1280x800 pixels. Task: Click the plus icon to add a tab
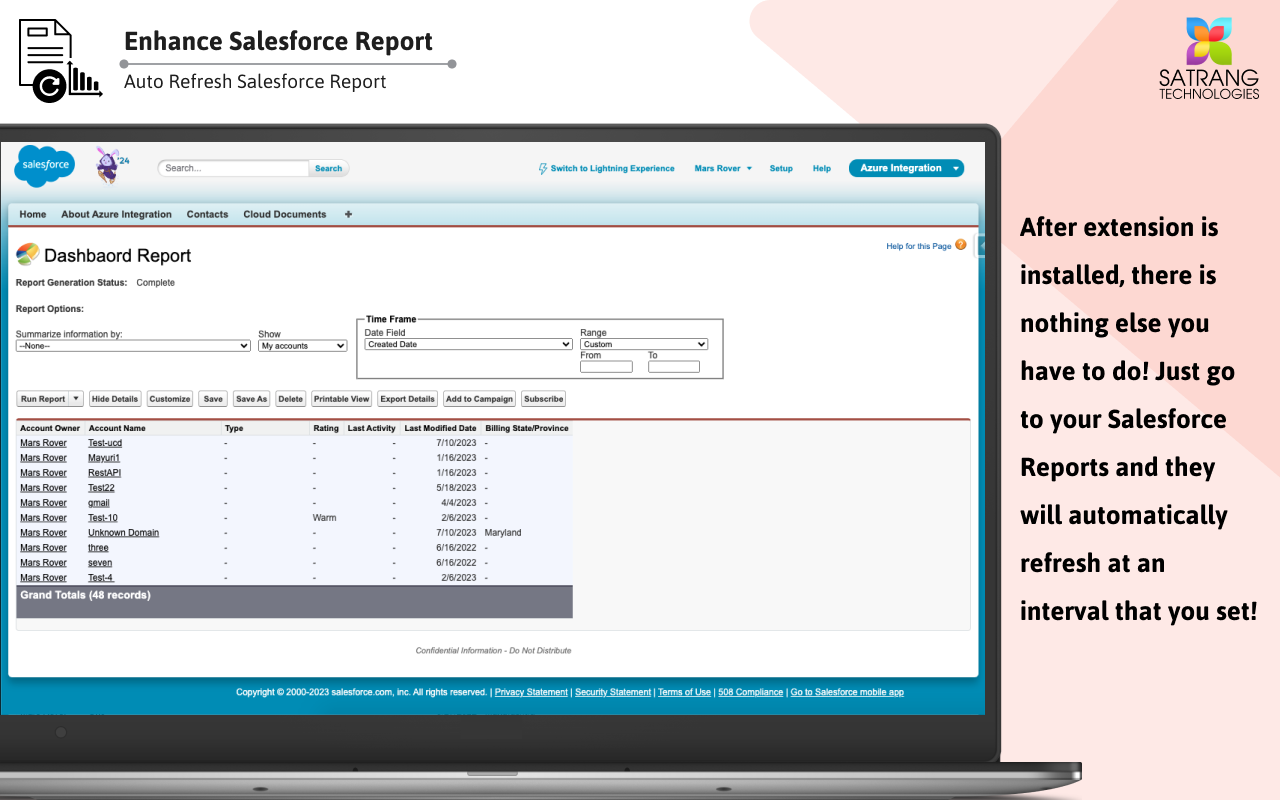(x=348, y=214)
